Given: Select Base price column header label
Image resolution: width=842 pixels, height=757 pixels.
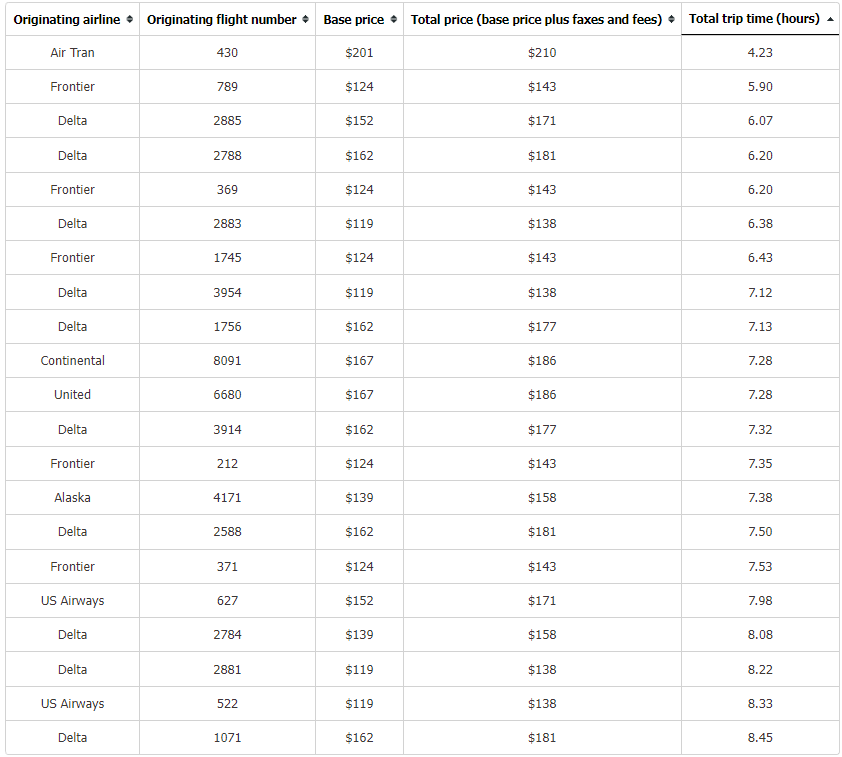Looking at the screenshot, I should pos(353,19).
